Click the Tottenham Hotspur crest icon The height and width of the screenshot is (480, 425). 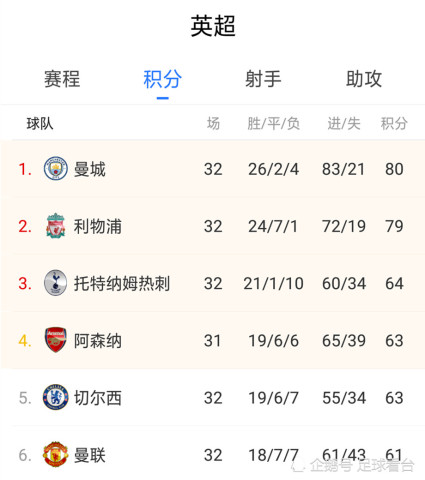point(56,283)
